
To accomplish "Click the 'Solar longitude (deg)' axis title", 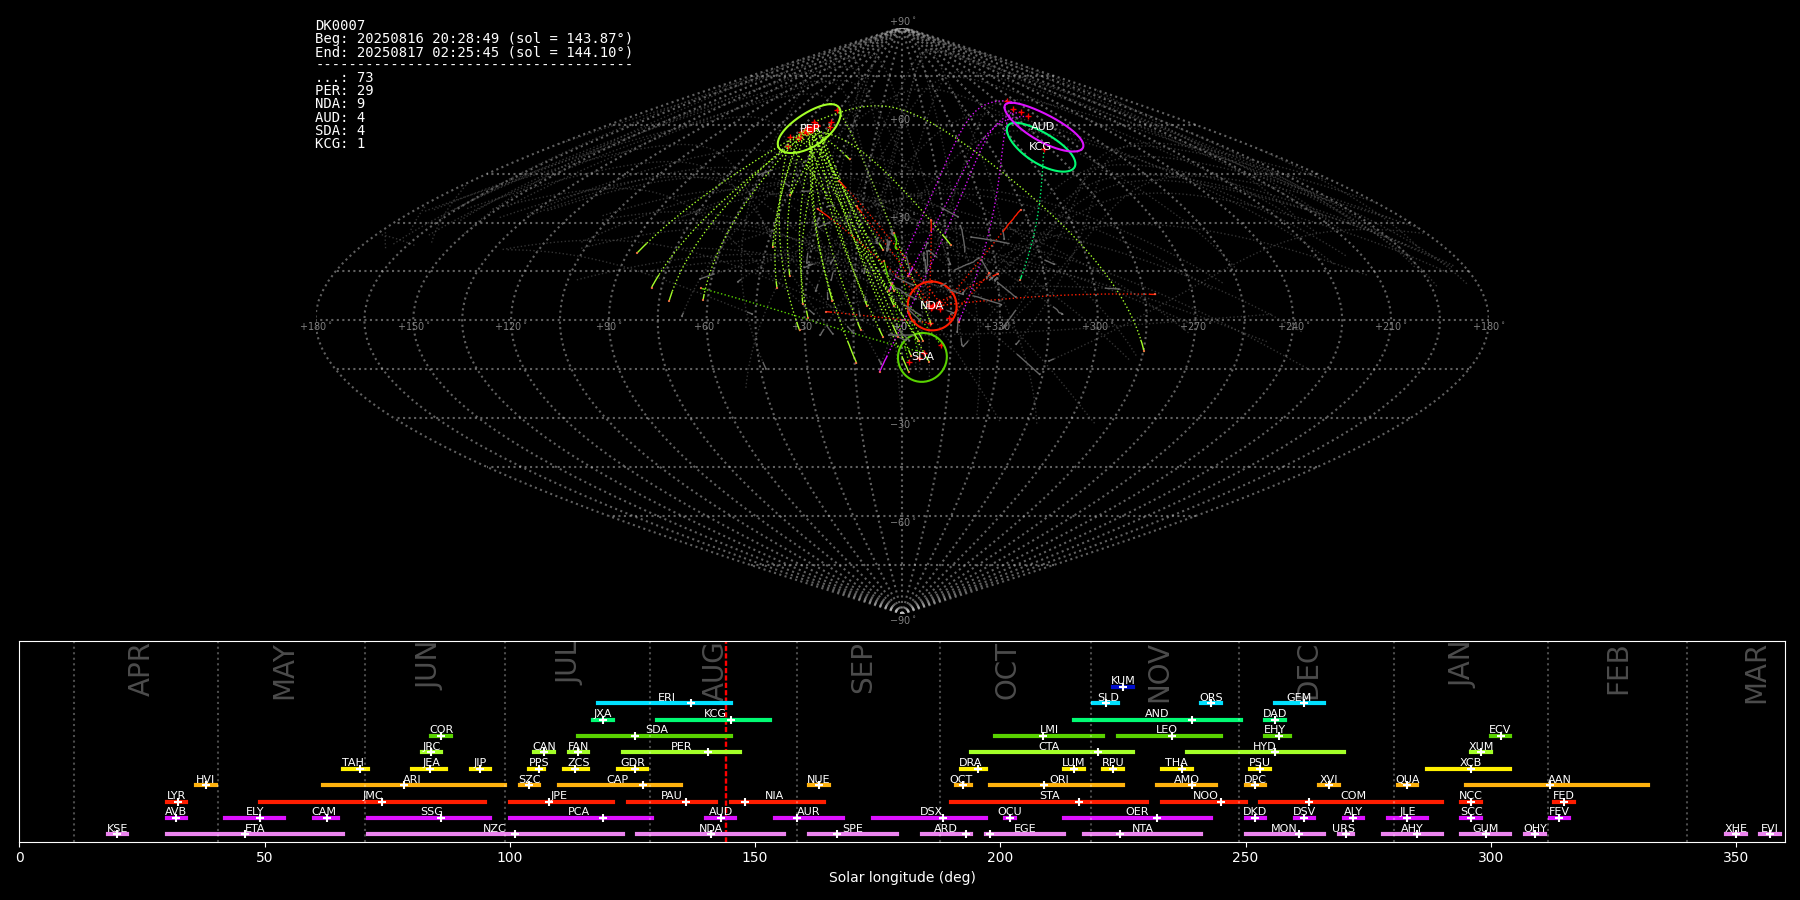I will click(x=902, y=878).
